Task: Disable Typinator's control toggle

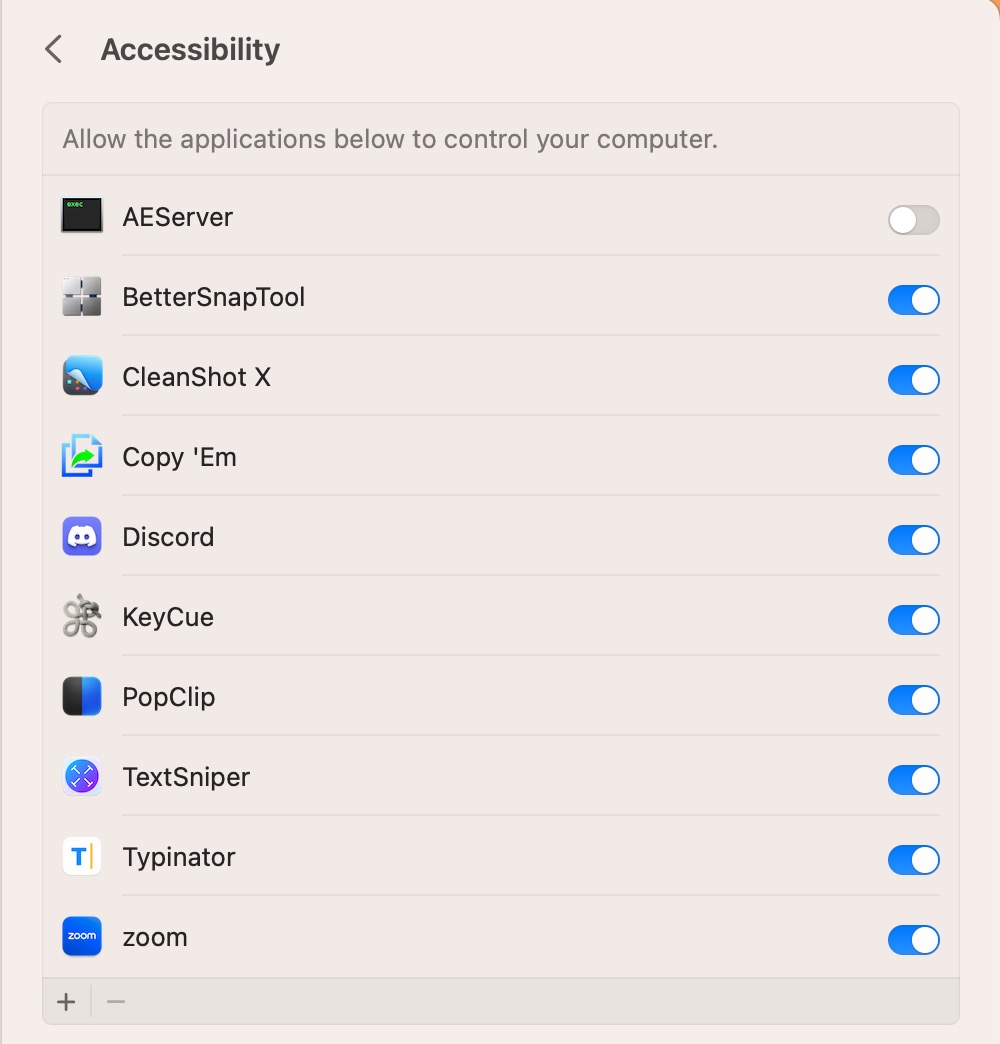Action: (913, 860)
